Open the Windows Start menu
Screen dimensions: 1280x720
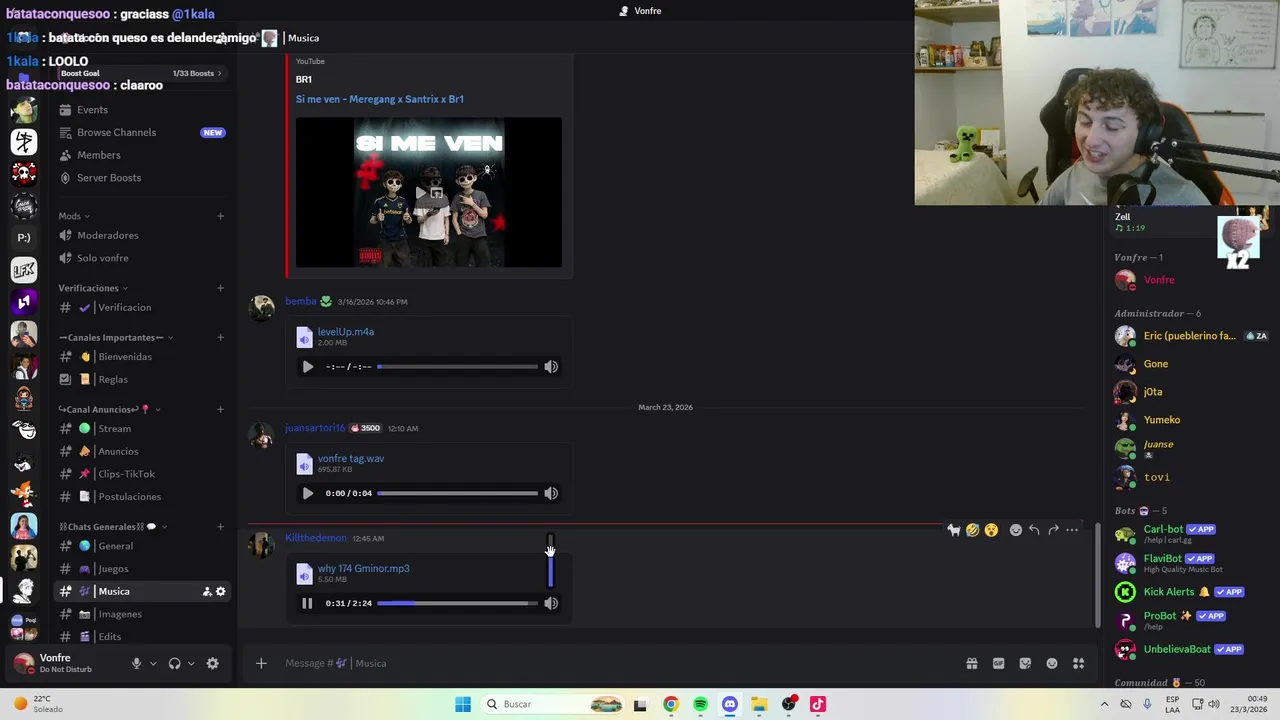[463, 704]
